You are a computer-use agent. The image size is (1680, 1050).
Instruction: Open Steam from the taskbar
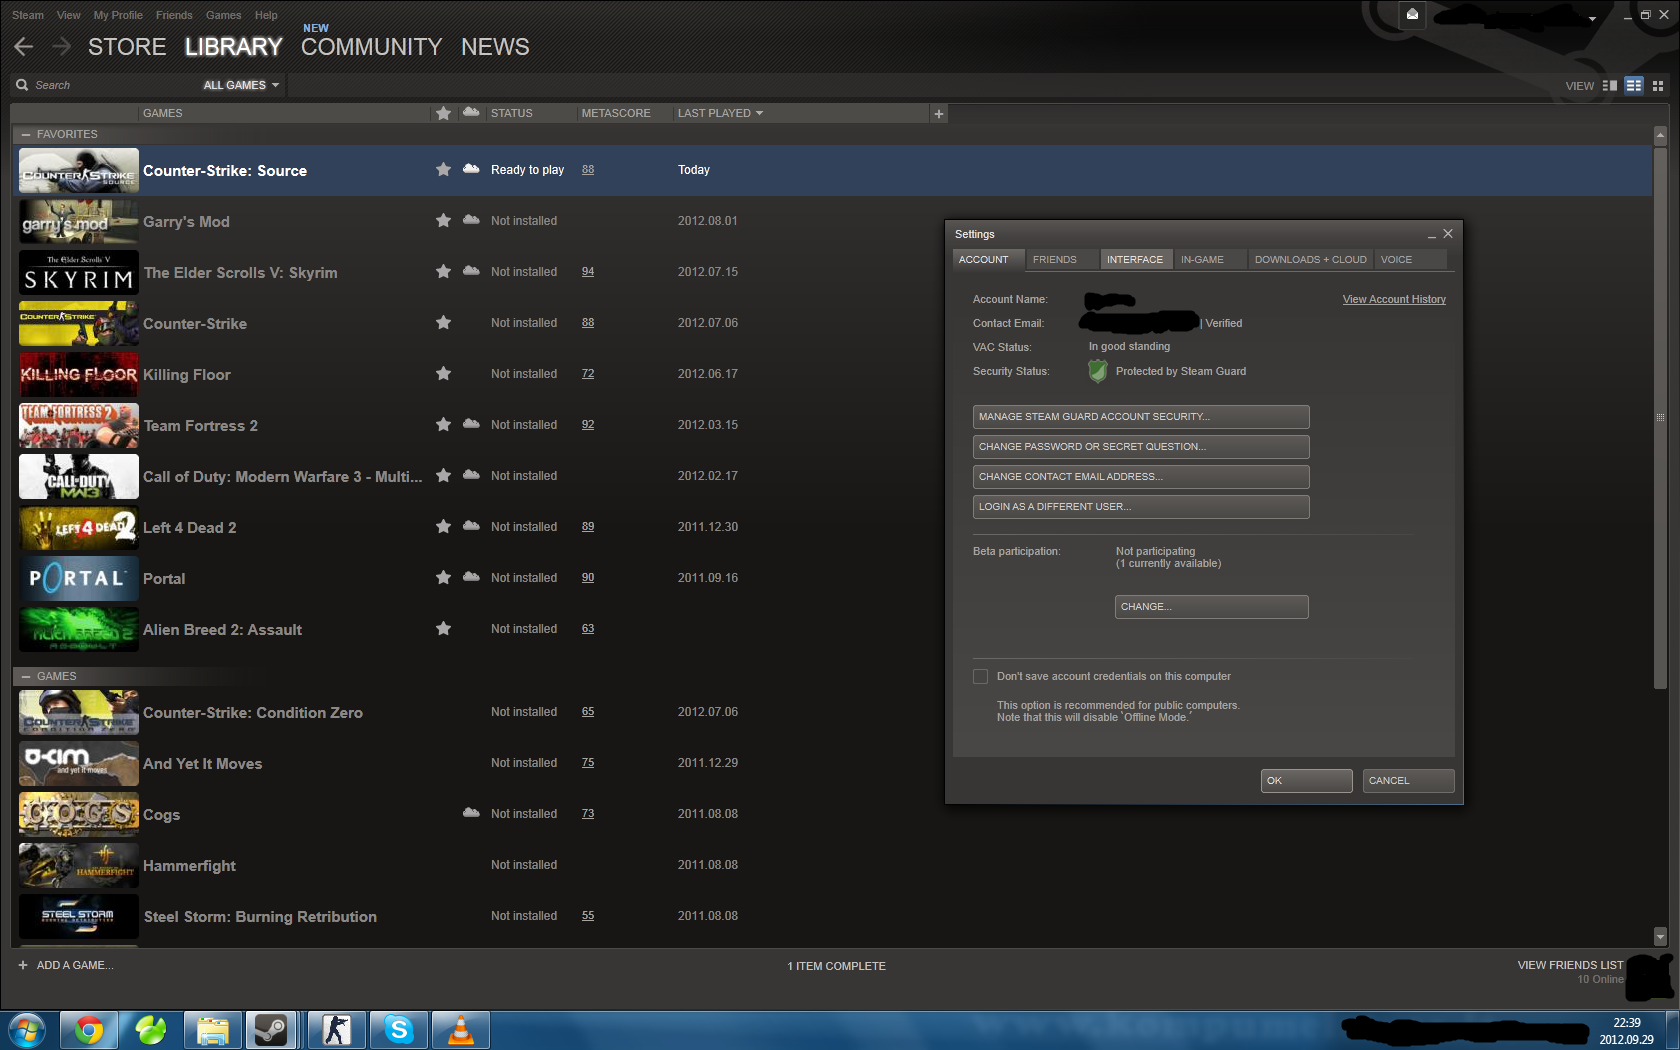pyautogui.click(x=271, y=1030)
